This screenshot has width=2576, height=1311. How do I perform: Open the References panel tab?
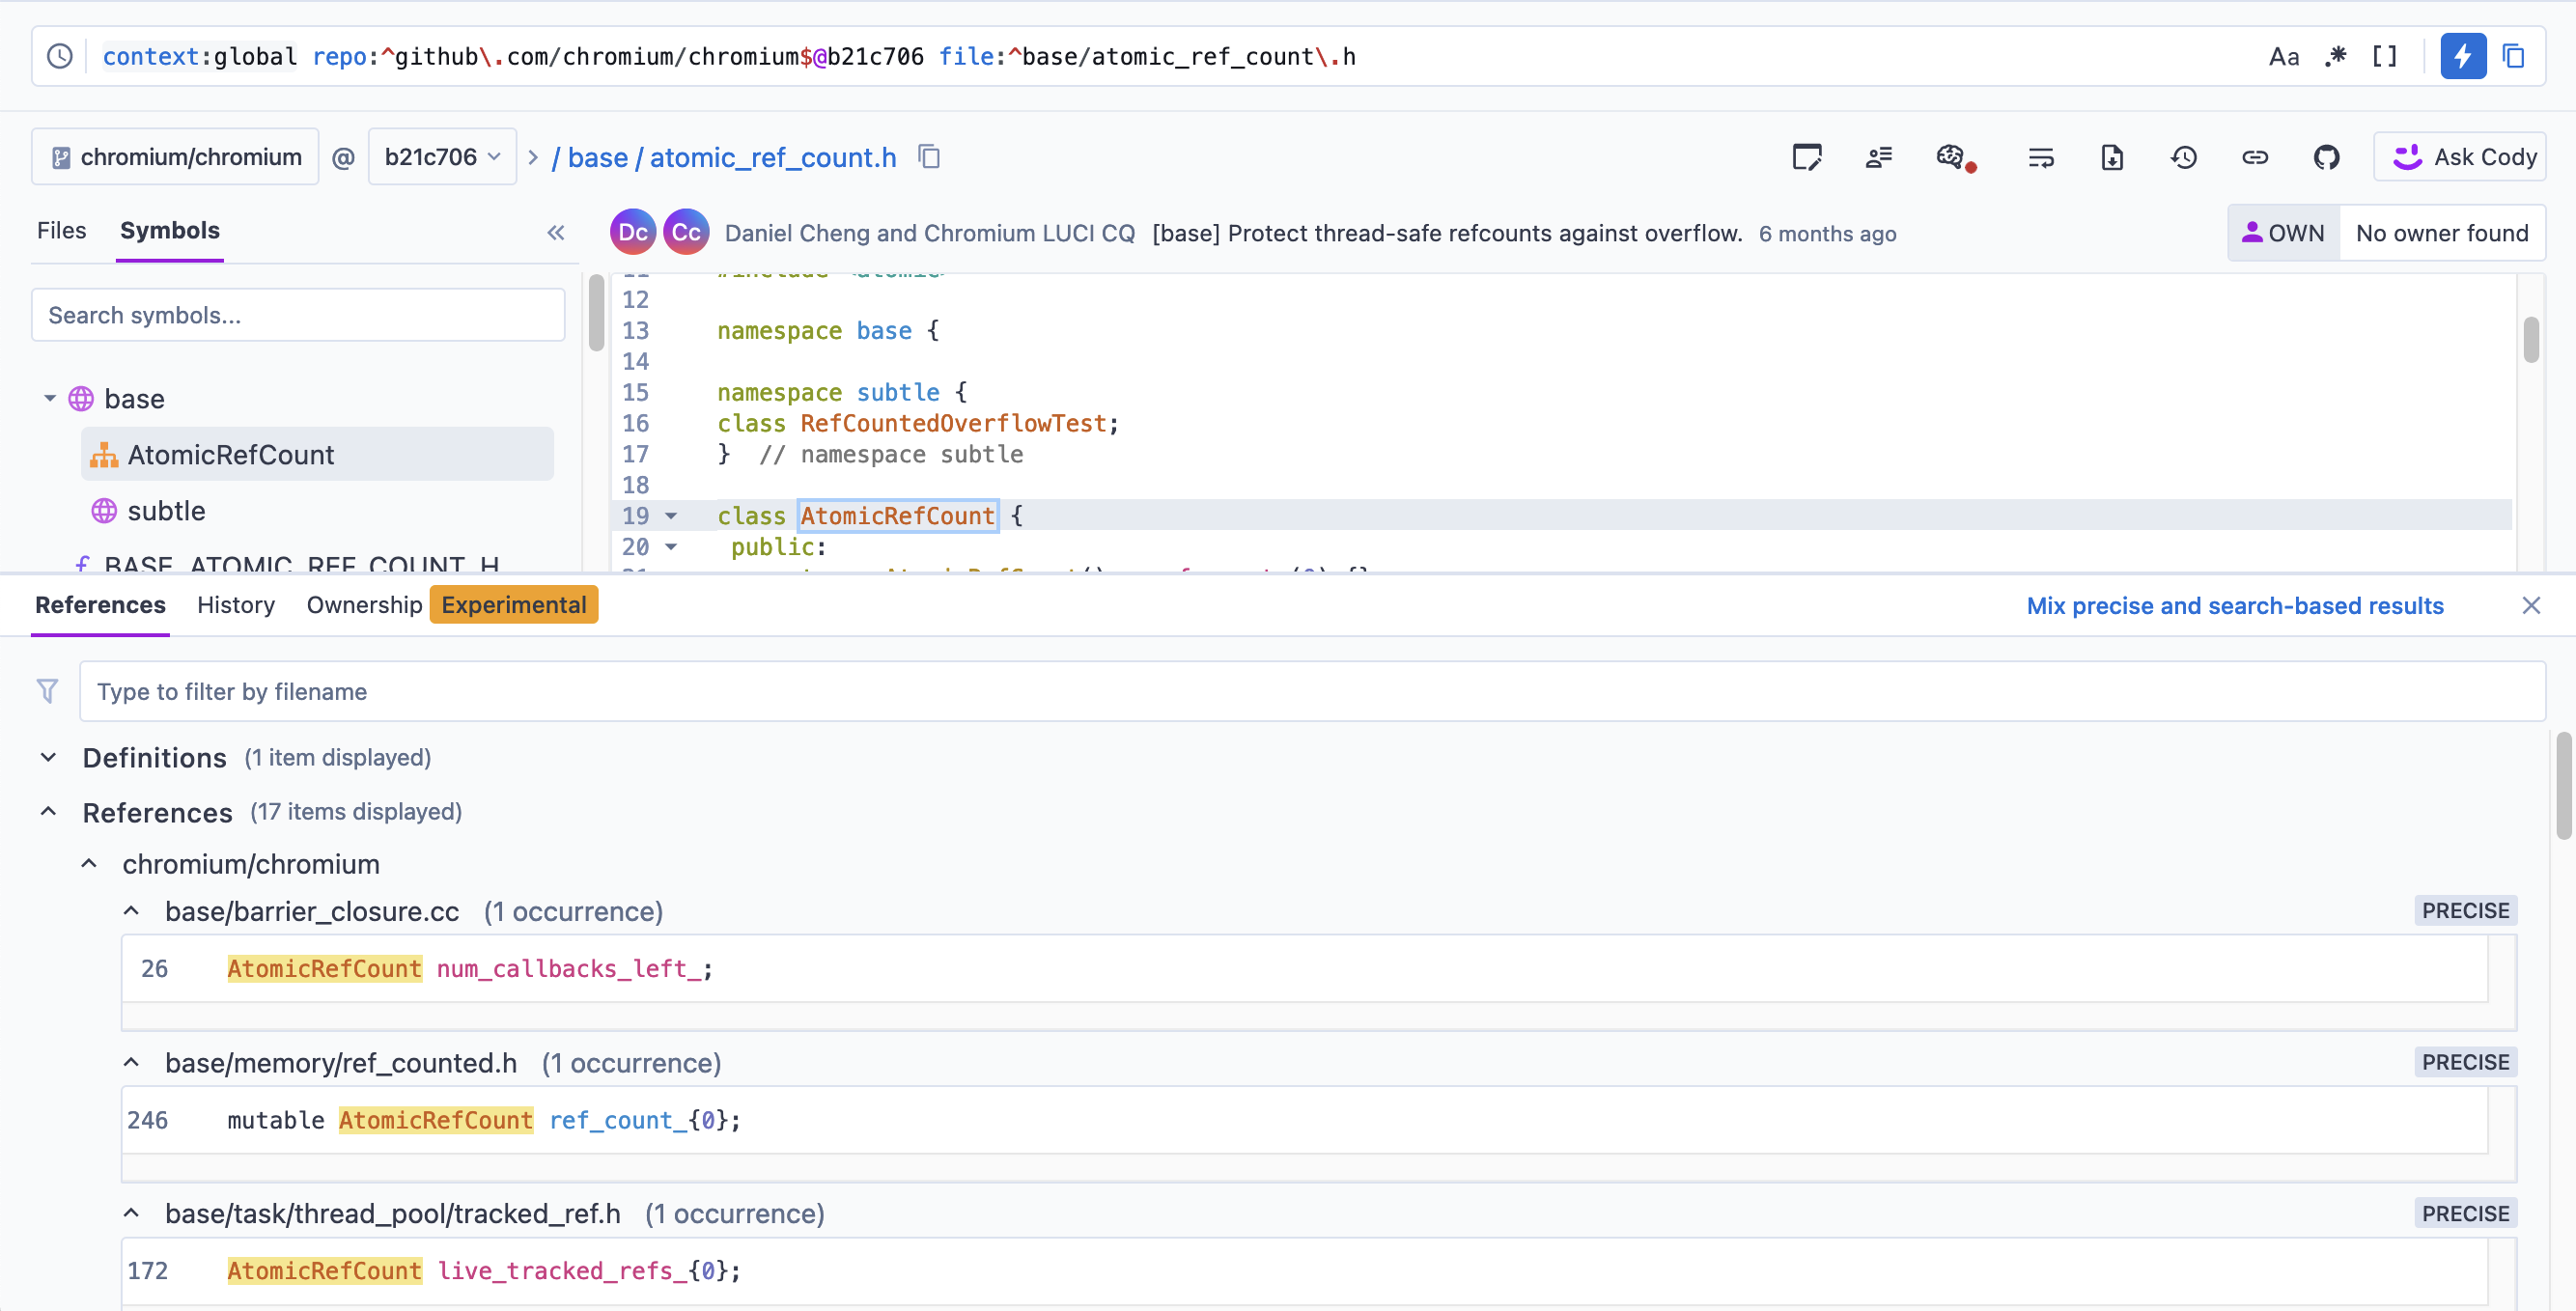point(100,605)
